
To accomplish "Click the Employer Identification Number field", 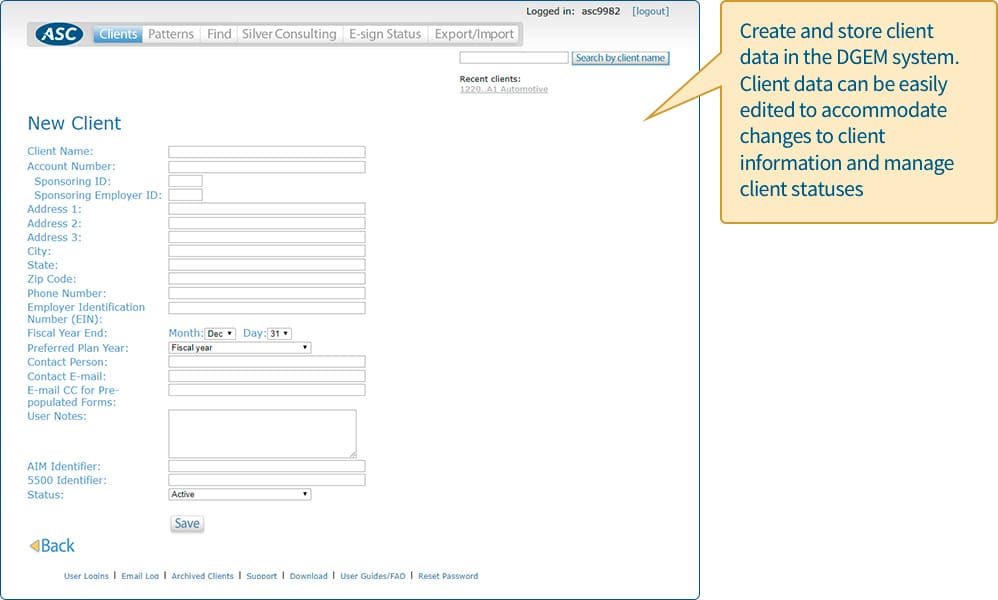I will tap(266, 308).
